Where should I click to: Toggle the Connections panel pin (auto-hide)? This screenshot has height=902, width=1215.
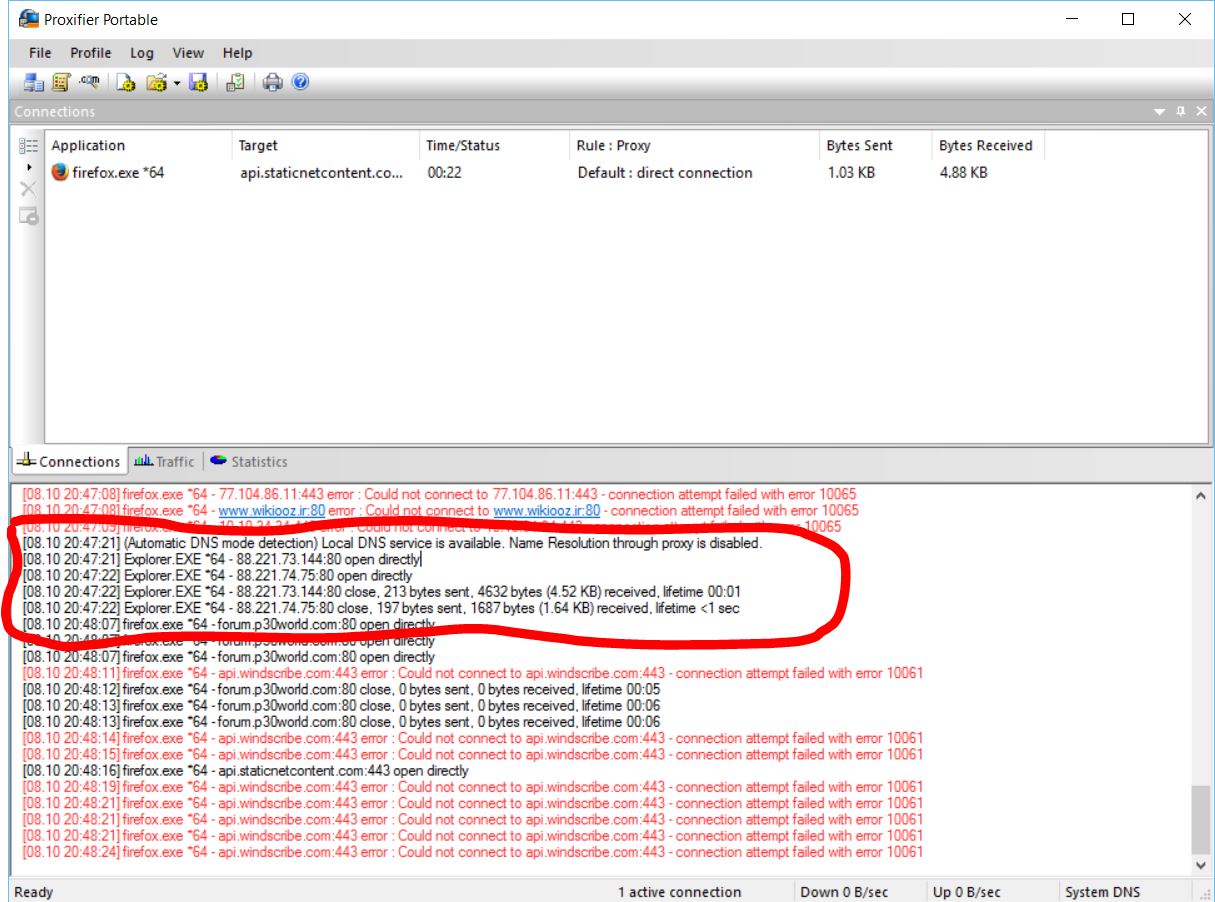(x=1180, y=112)
